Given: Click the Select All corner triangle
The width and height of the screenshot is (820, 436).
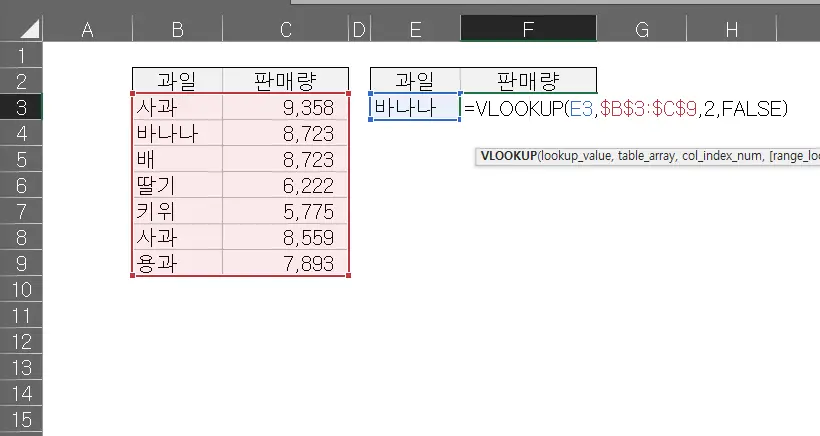Looking at the screenshot, I should 30,29.
